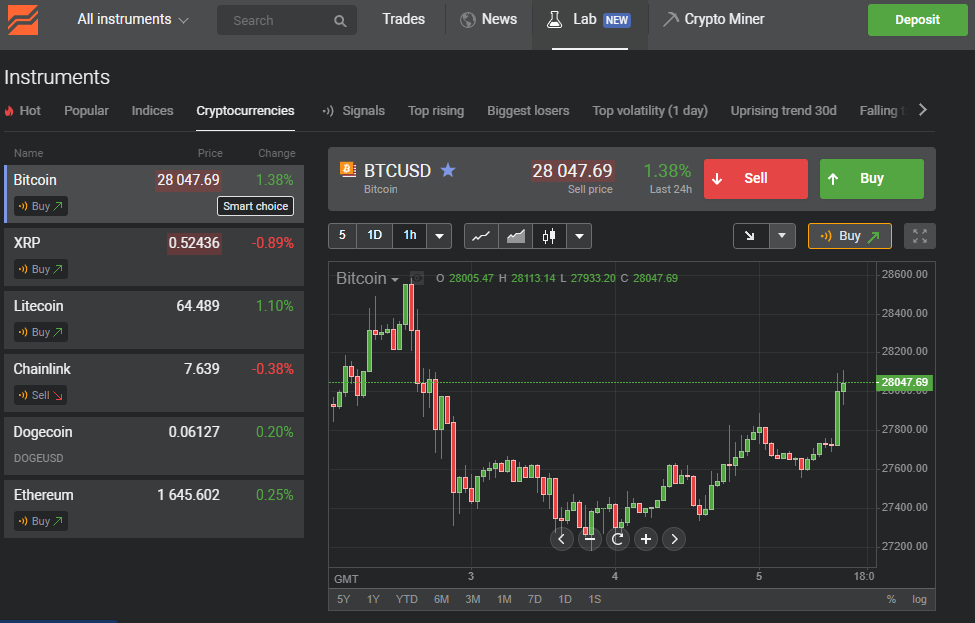Open the chart type dropdown arrow

click(x=578, y=236)
